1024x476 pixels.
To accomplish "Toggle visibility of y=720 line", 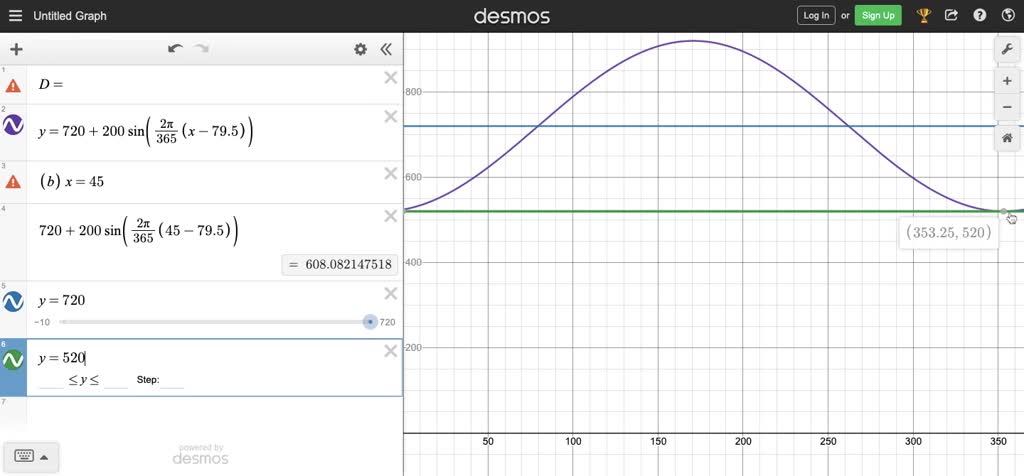I will (14, 302).
